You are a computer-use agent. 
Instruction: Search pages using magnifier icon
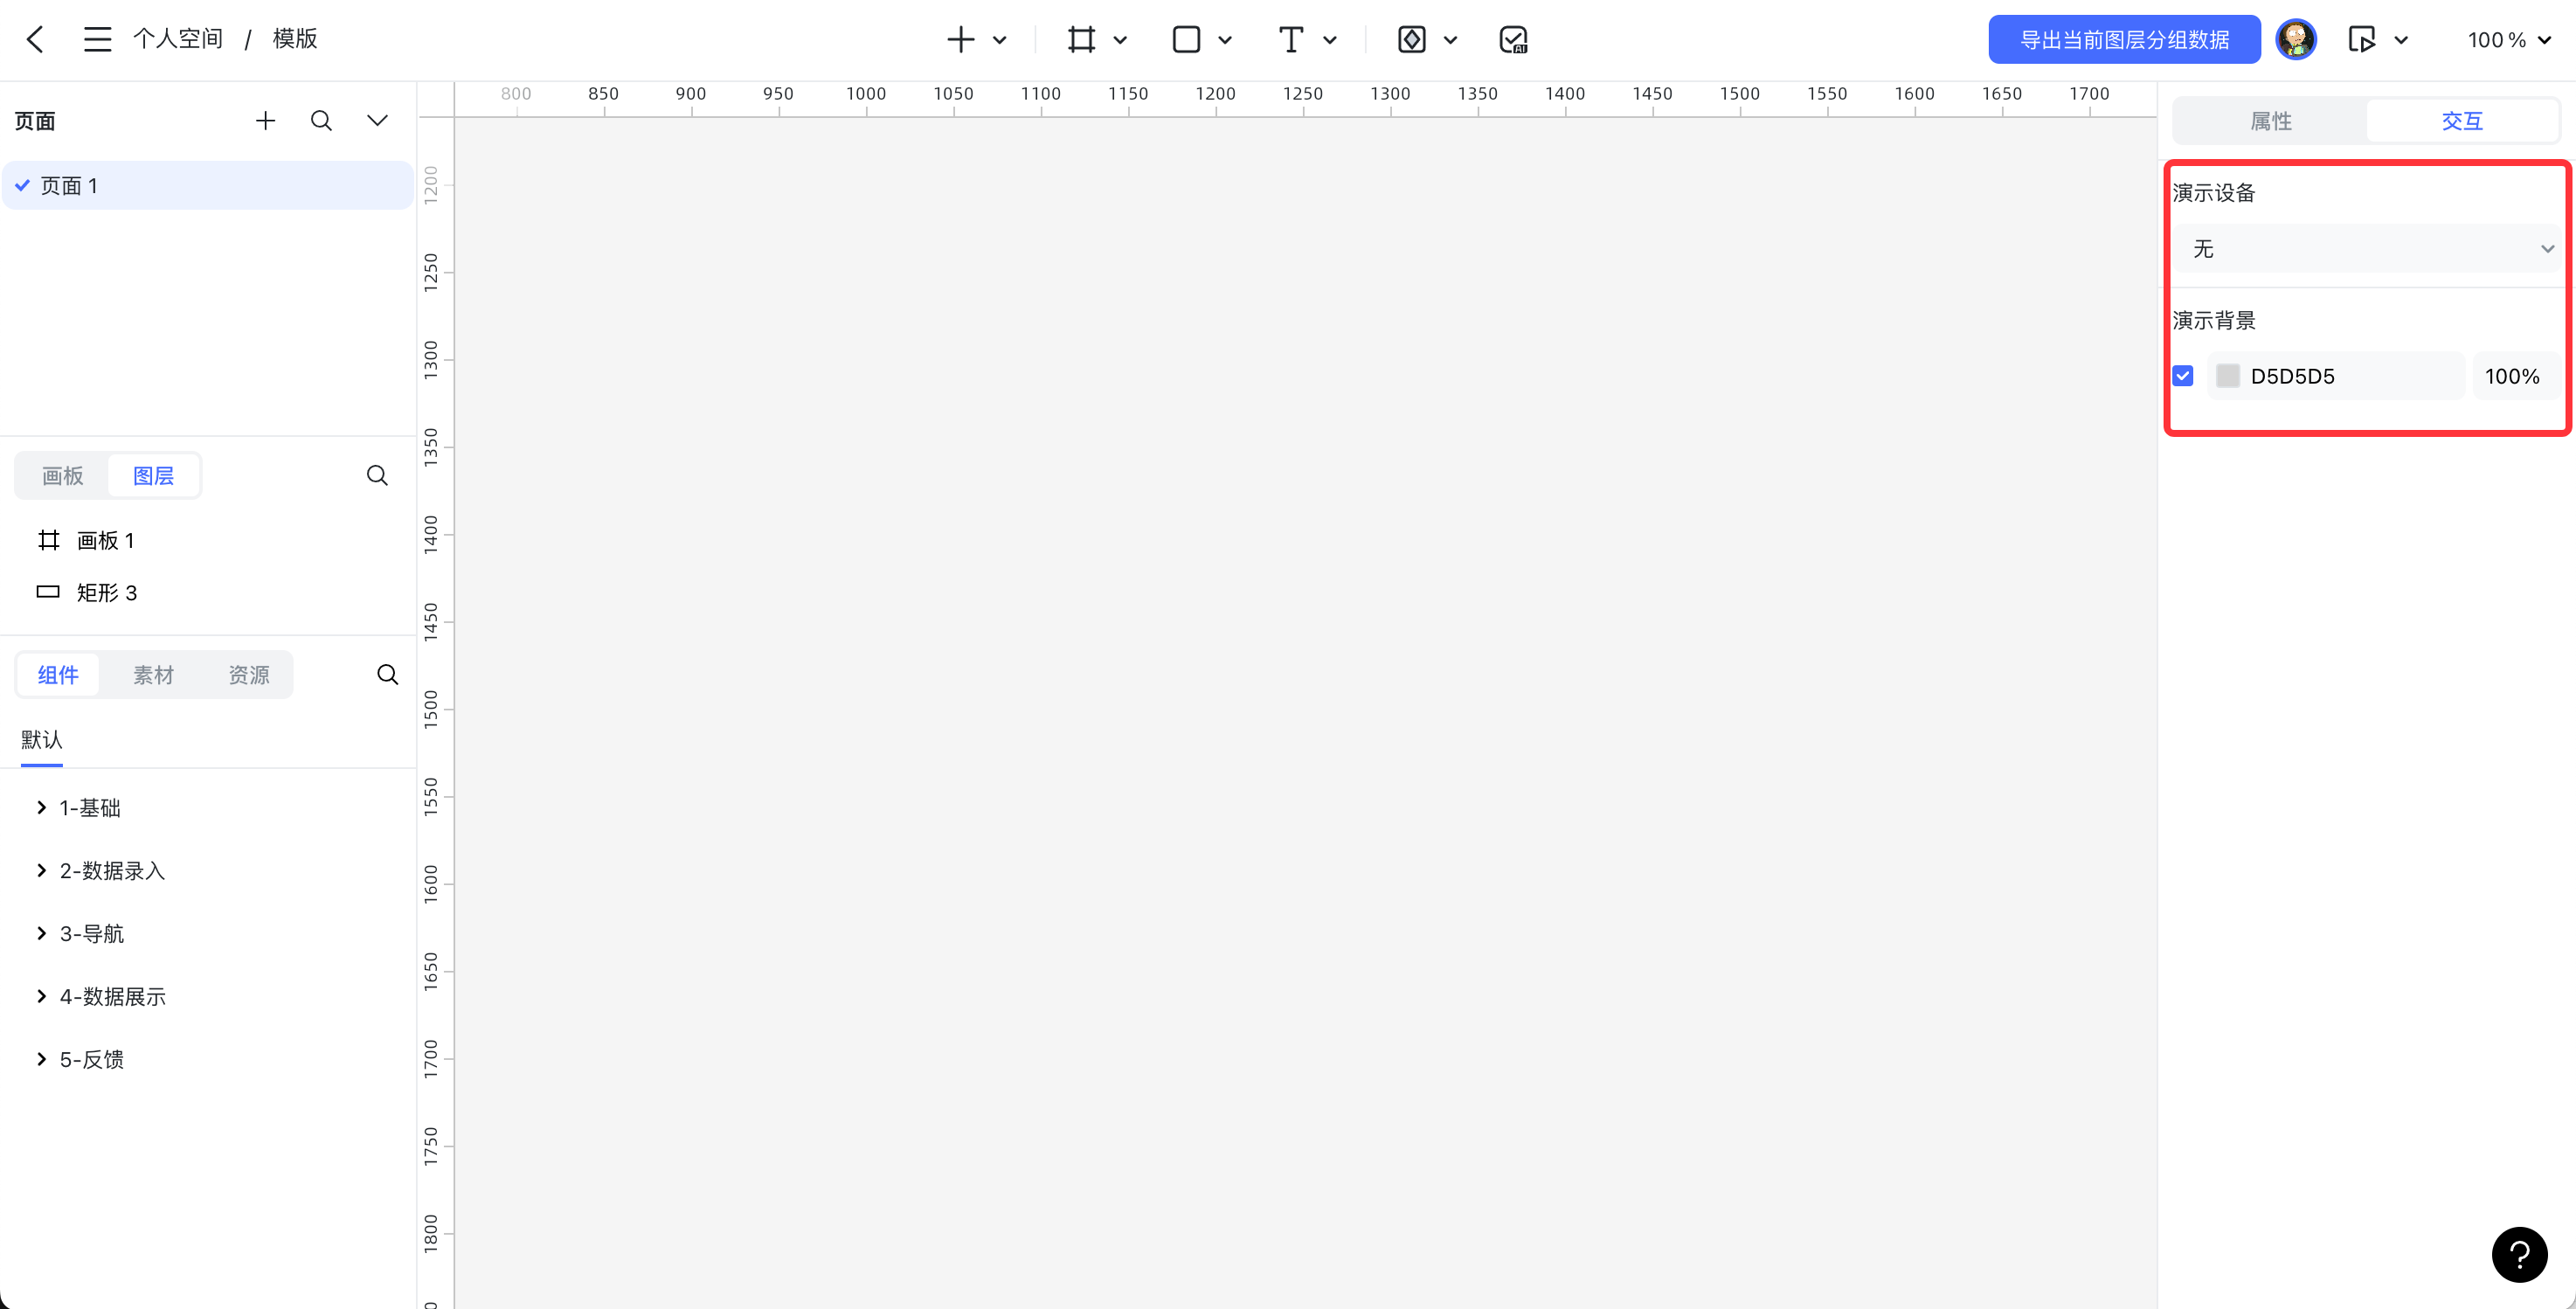321,121
